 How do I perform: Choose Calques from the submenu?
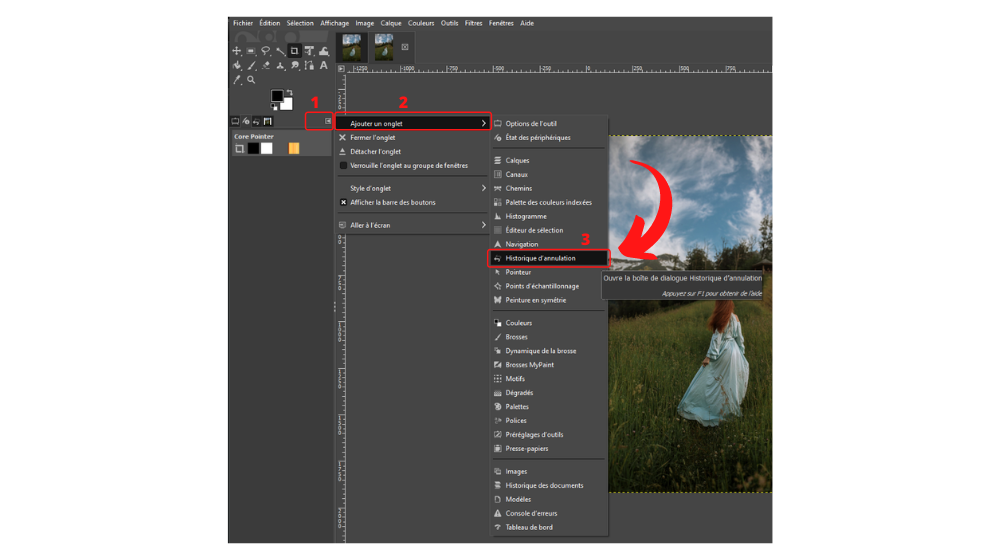pos(548,160)
